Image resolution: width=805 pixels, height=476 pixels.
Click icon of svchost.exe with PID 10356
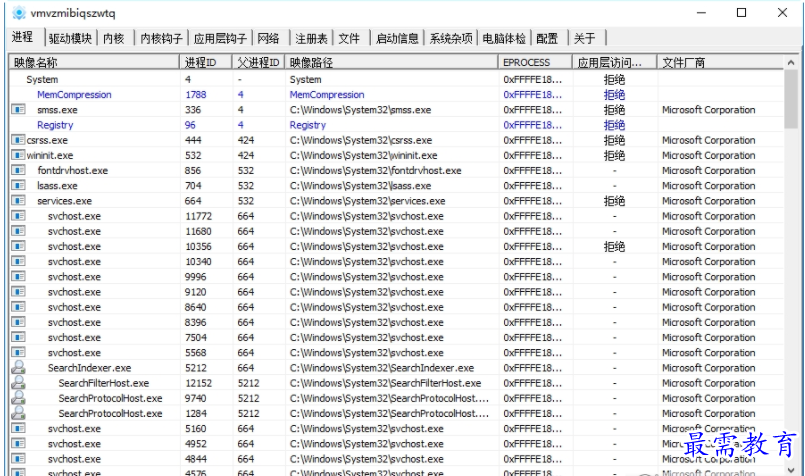18,246
